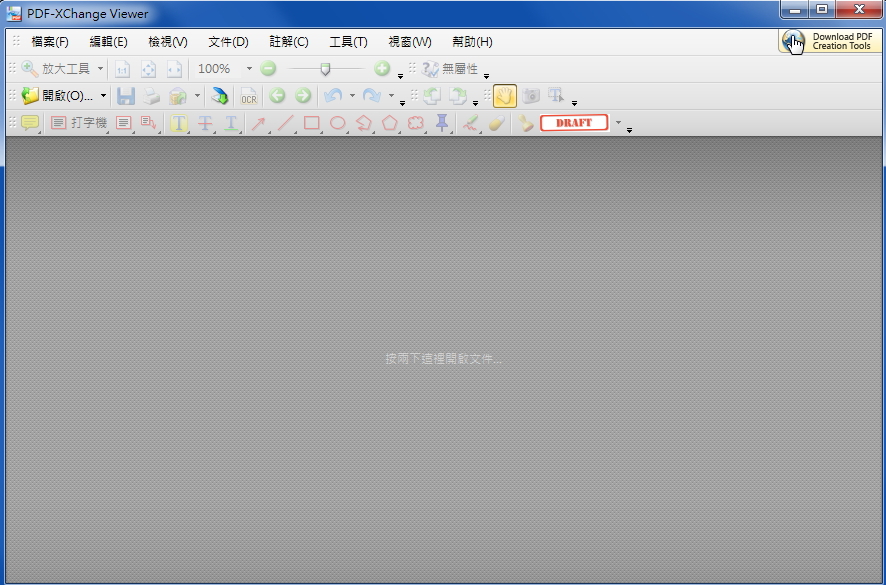Screen dimensions: 886x585
Task: Open the zoom tool dropdown arrow
Action: (101, 69)
